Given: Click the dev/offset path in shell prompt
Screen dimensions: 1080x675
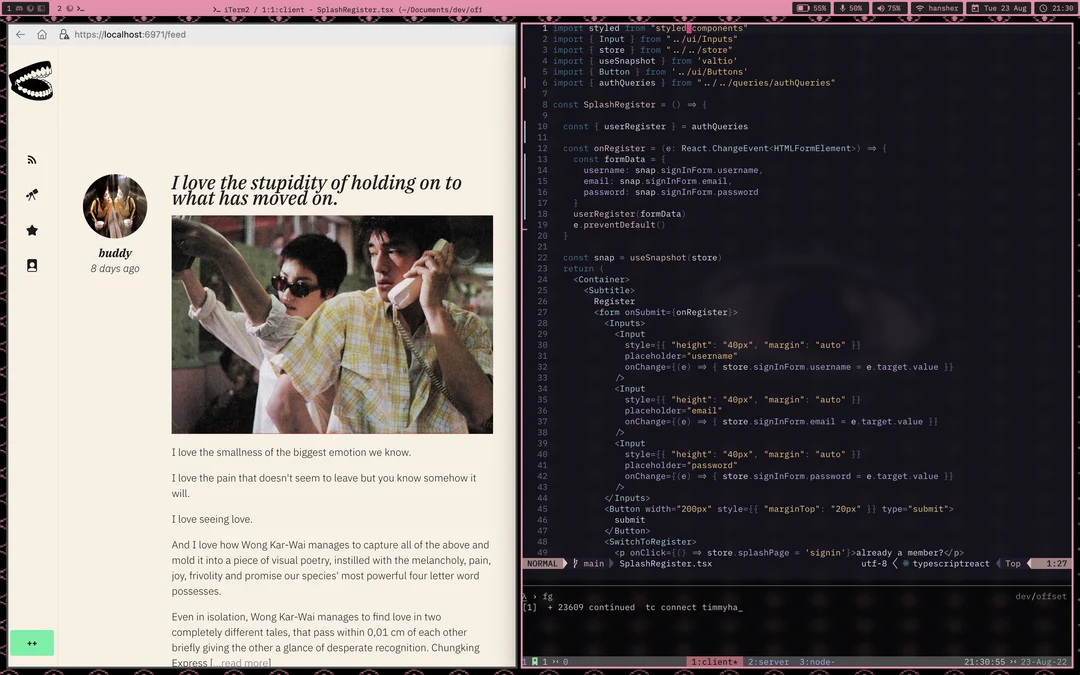Looking at the screenshot, I should (1040, 596).
